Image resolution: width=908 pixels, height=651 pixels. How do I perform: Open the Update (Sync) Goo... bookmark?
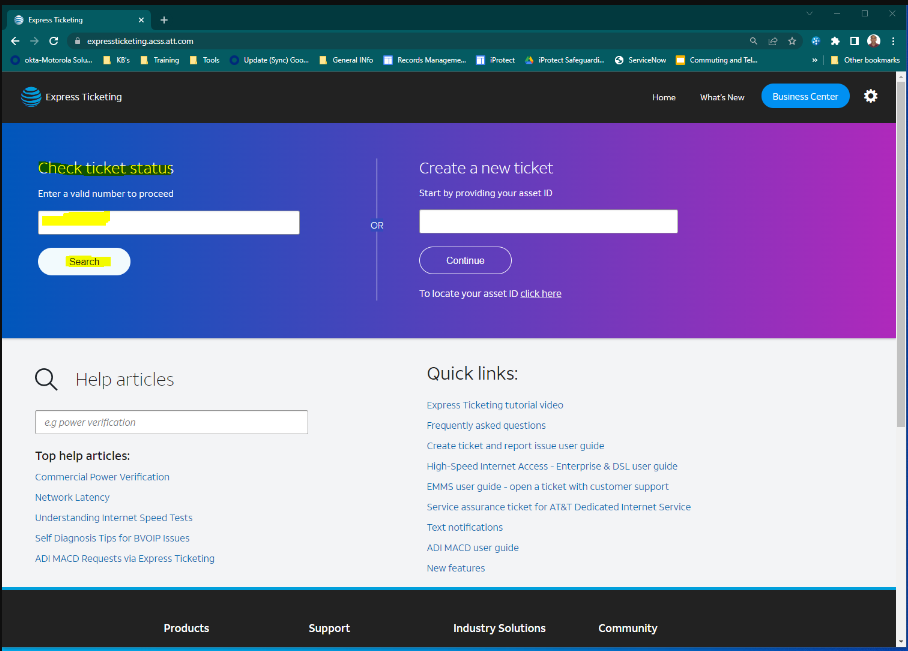269,60
